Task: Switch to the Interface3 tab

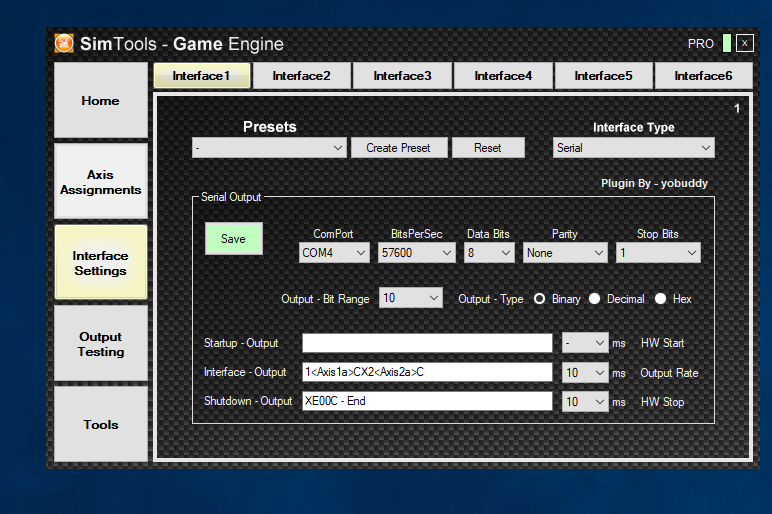Action: 402,76
